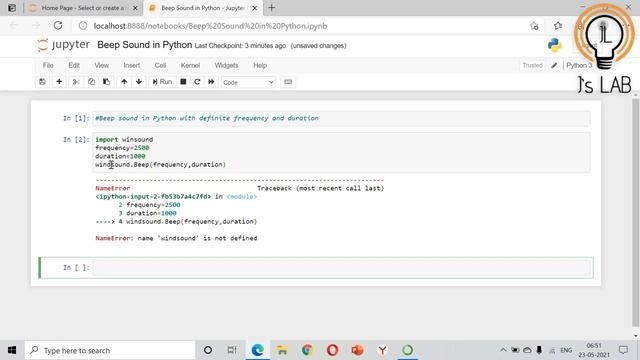640x360 pixels.
Task: Paste cells below icon
Action: (107, 82)
